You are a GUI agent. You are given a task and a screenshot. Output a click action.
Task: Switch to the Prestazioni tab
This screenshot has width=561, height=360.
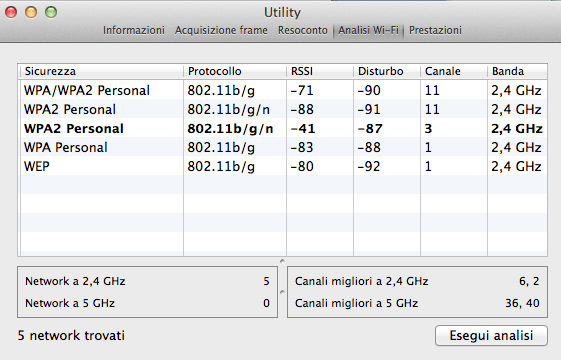pyautogui.click(x=435, y=30)
